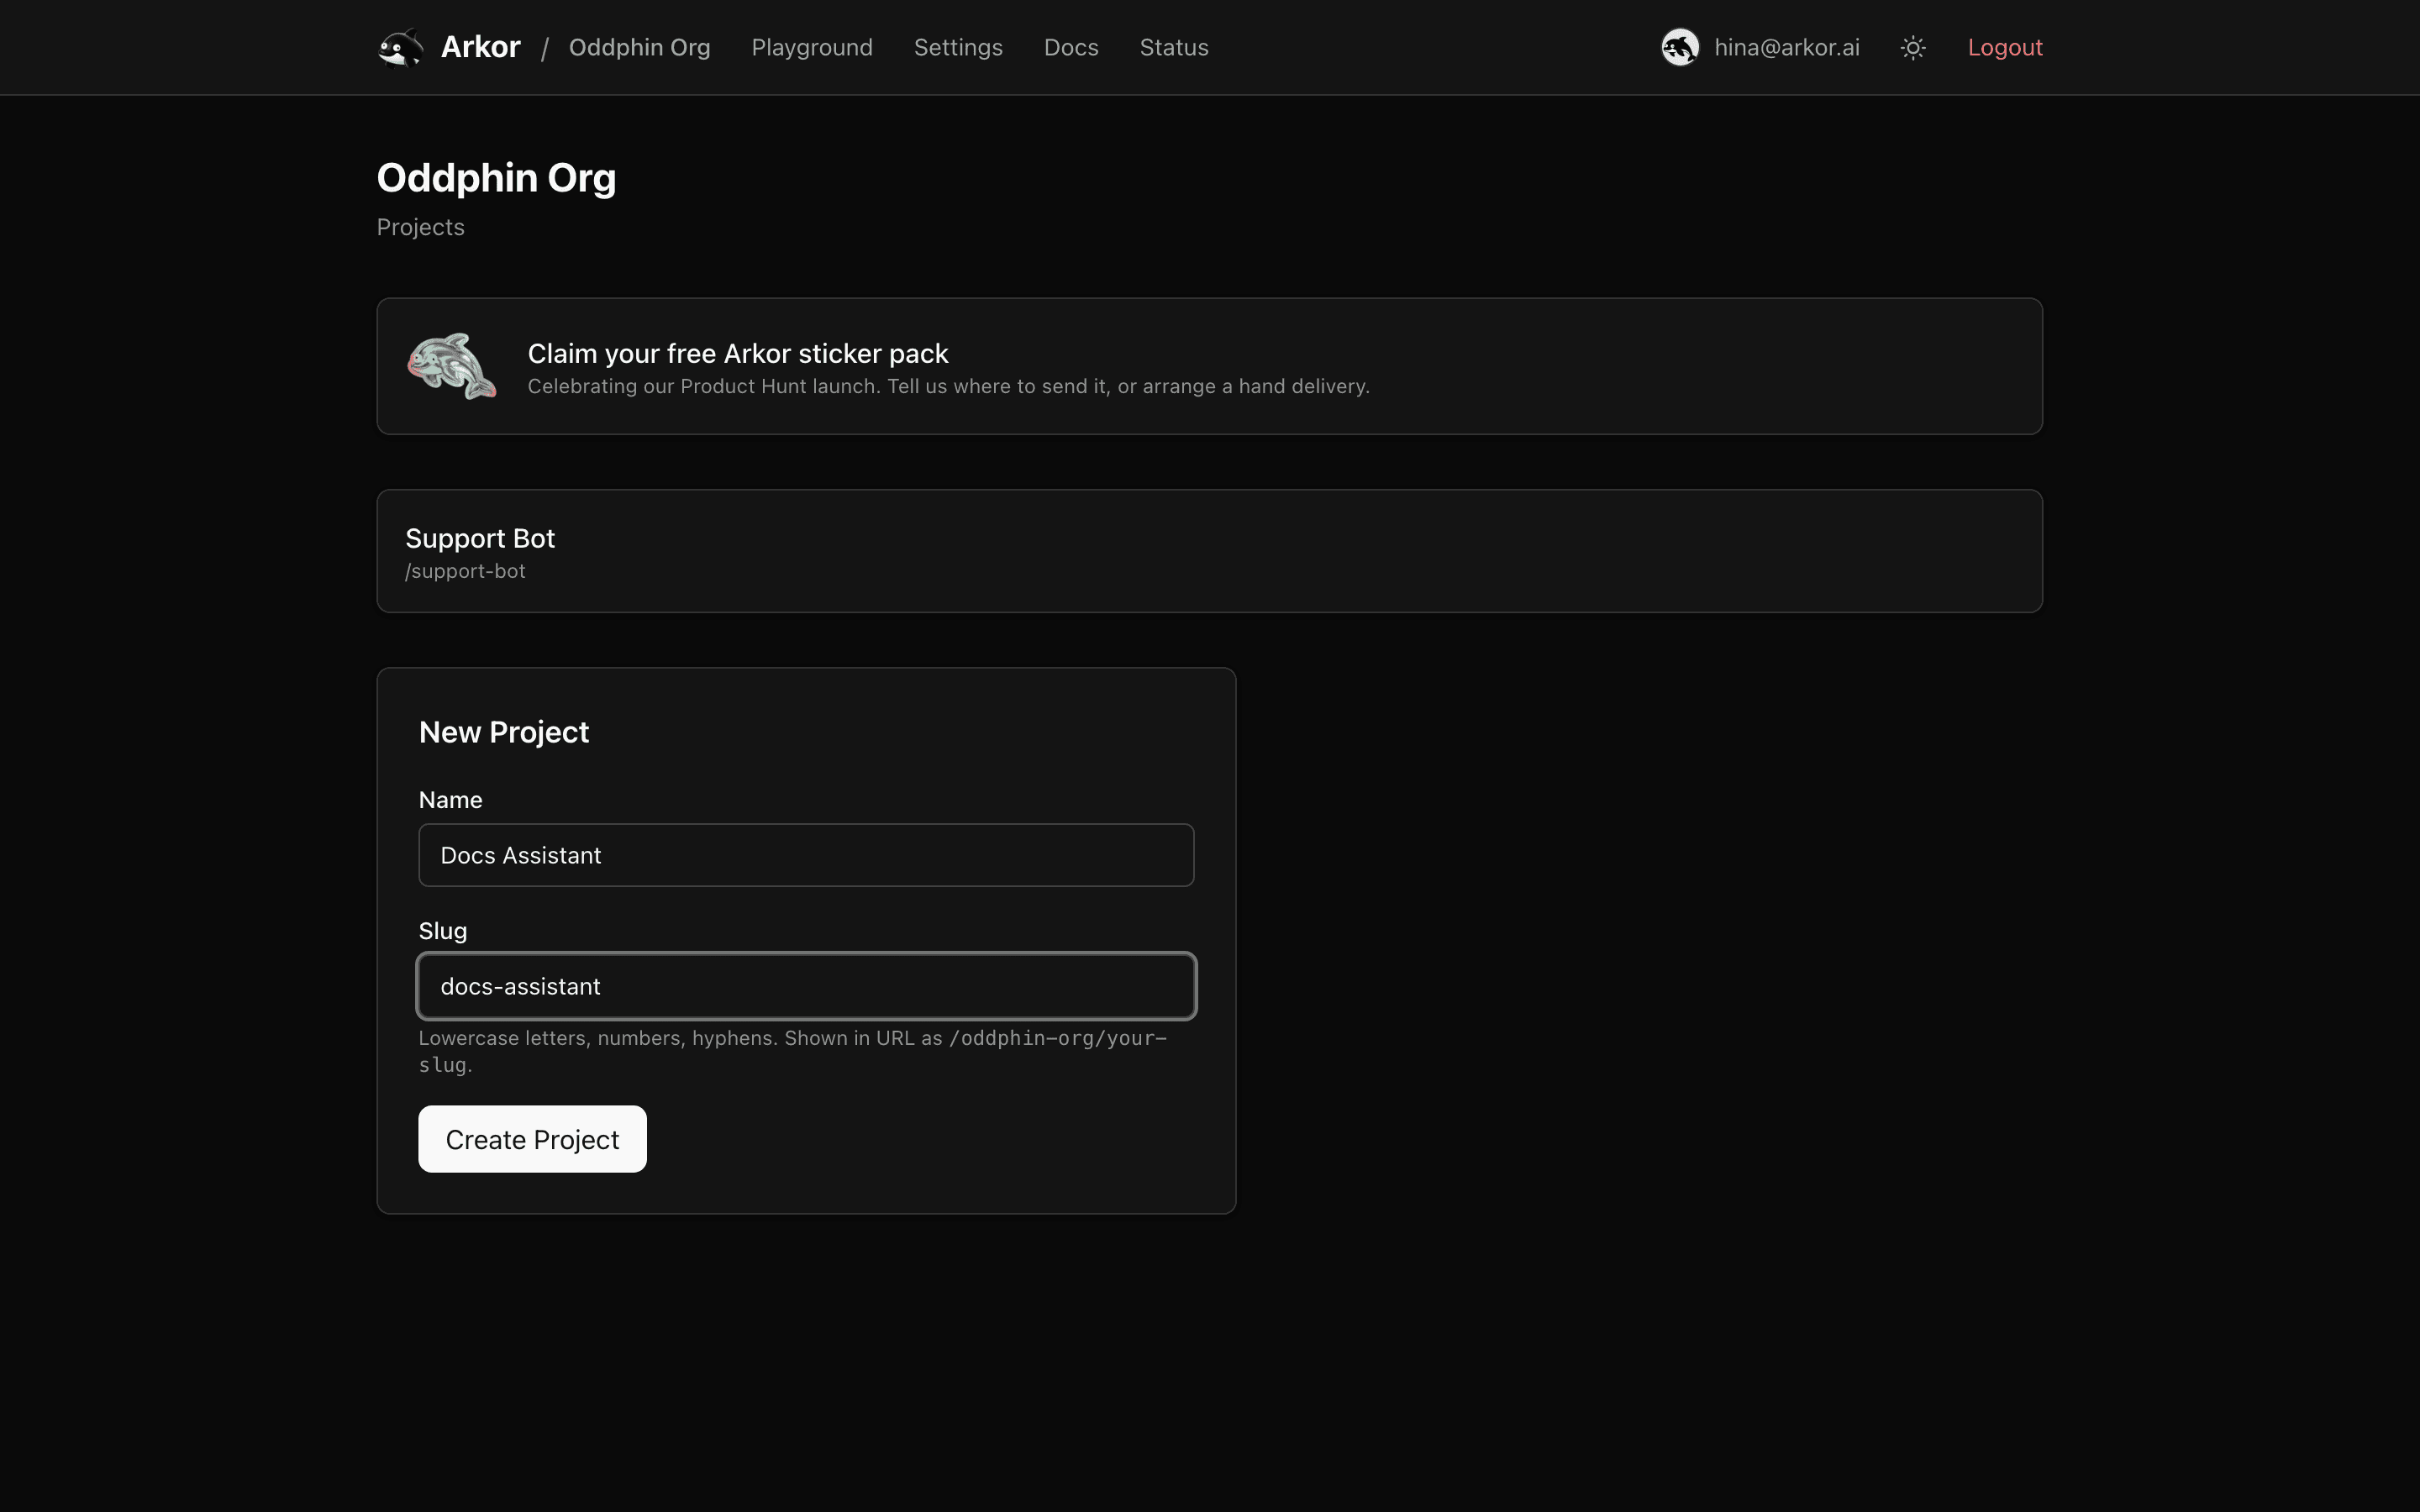
Task: Open the Oddphin Org breadcrumb
Action: pos(639,47)
